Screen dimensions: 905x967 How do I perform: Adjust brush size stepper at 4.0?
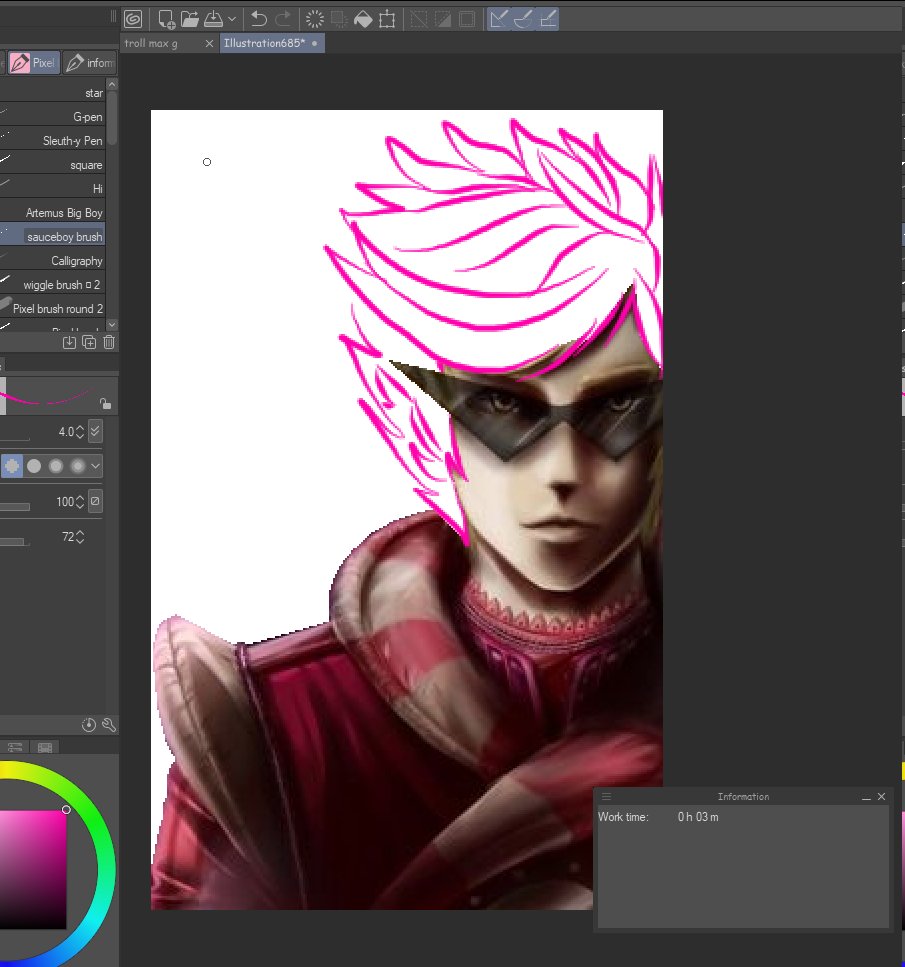[x=80, y=432]
